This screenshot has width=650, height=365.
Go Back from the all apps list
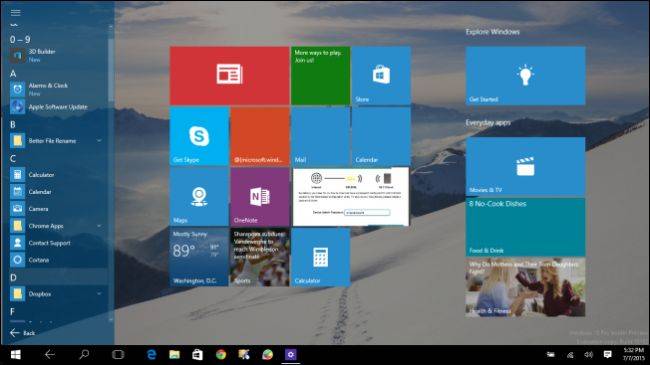(x=23, y=333)
